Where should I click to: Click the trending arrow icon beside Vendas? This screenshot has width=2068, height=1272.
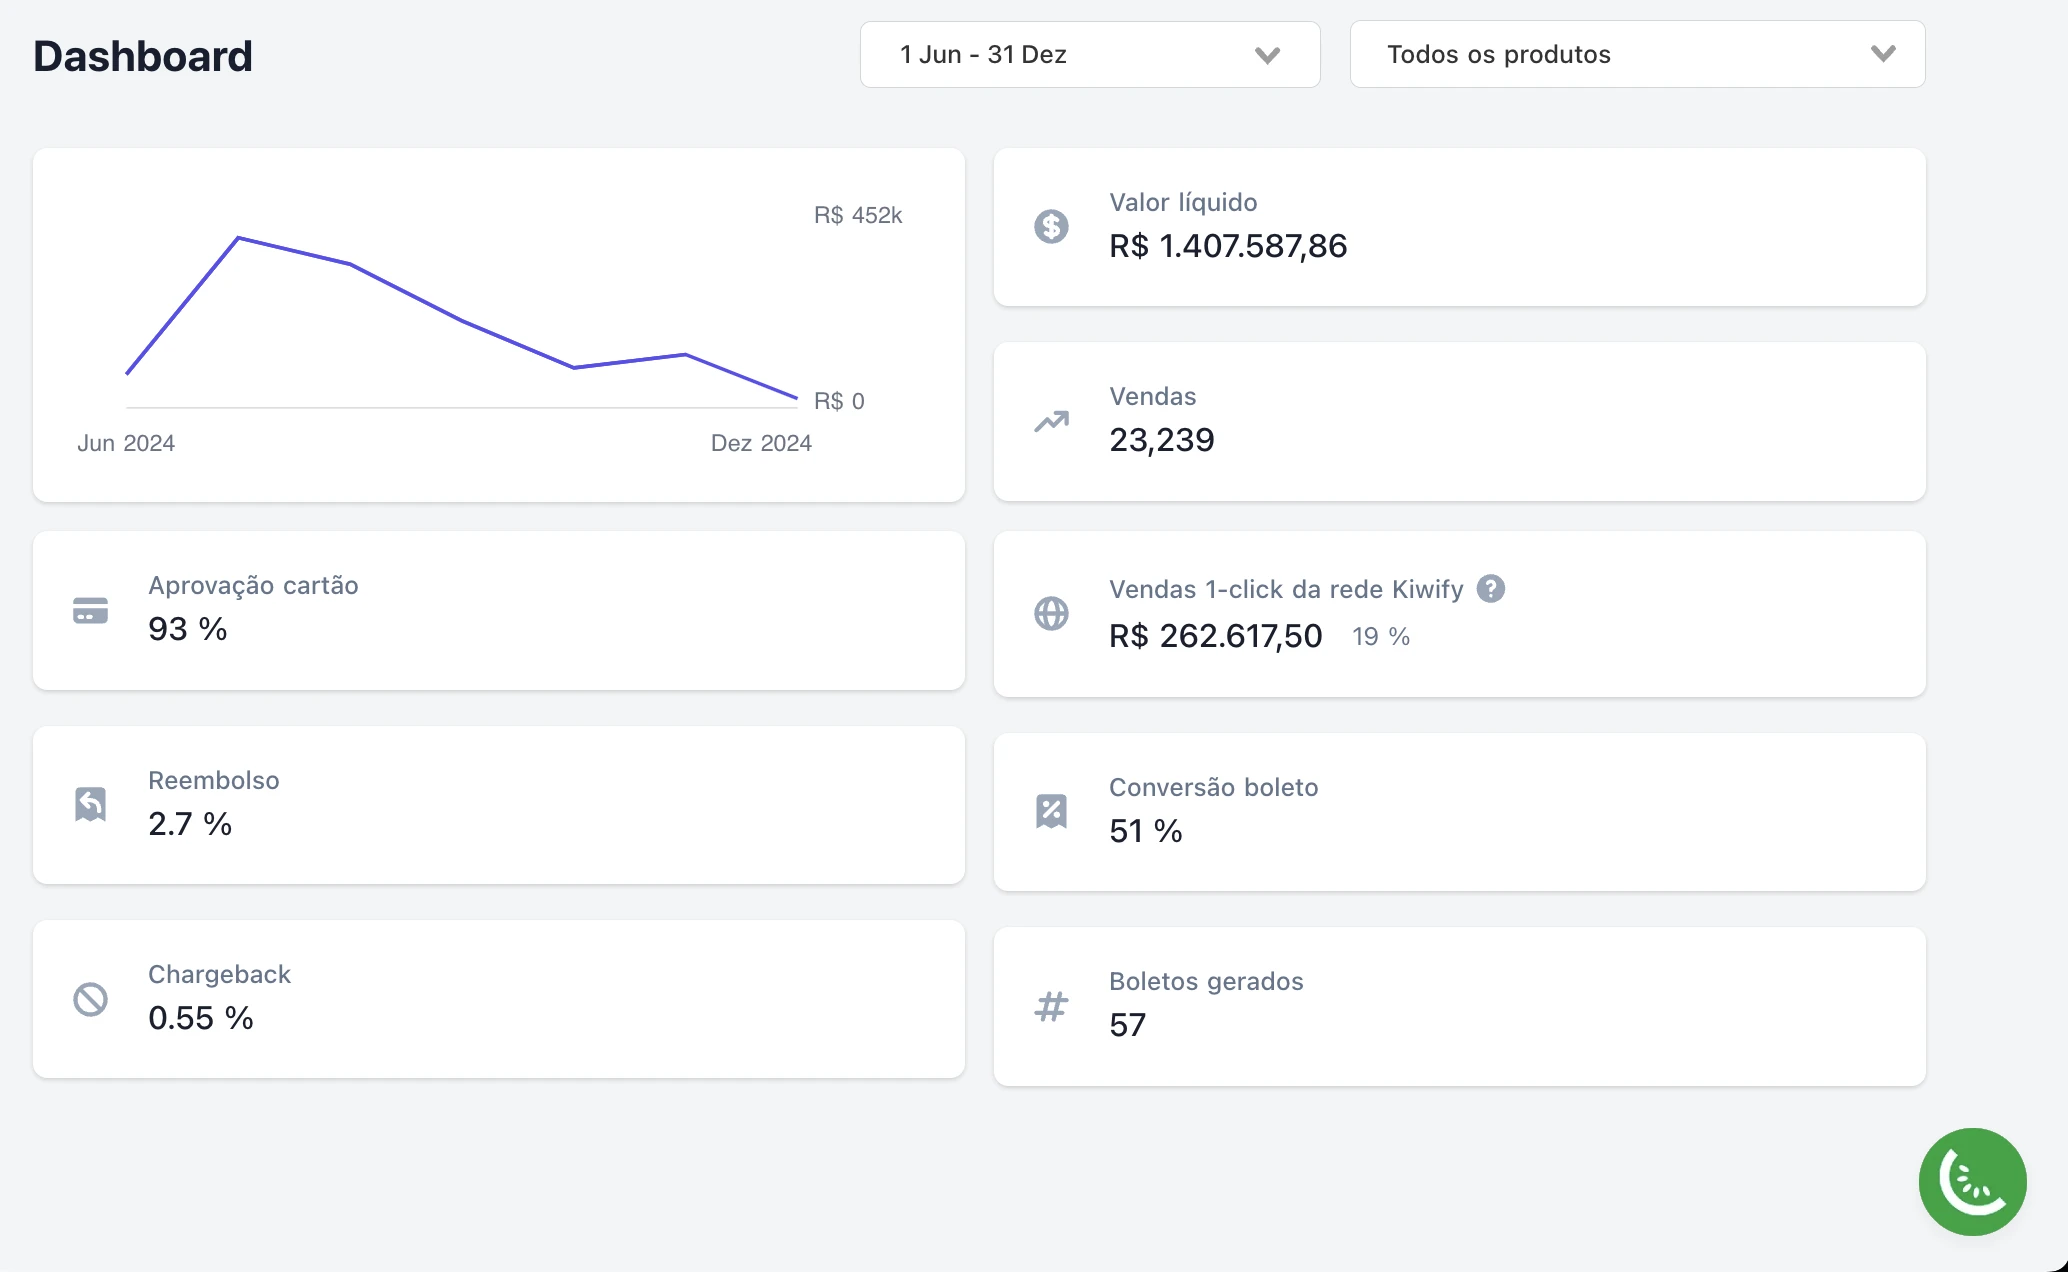click(x=1051, y=421)
